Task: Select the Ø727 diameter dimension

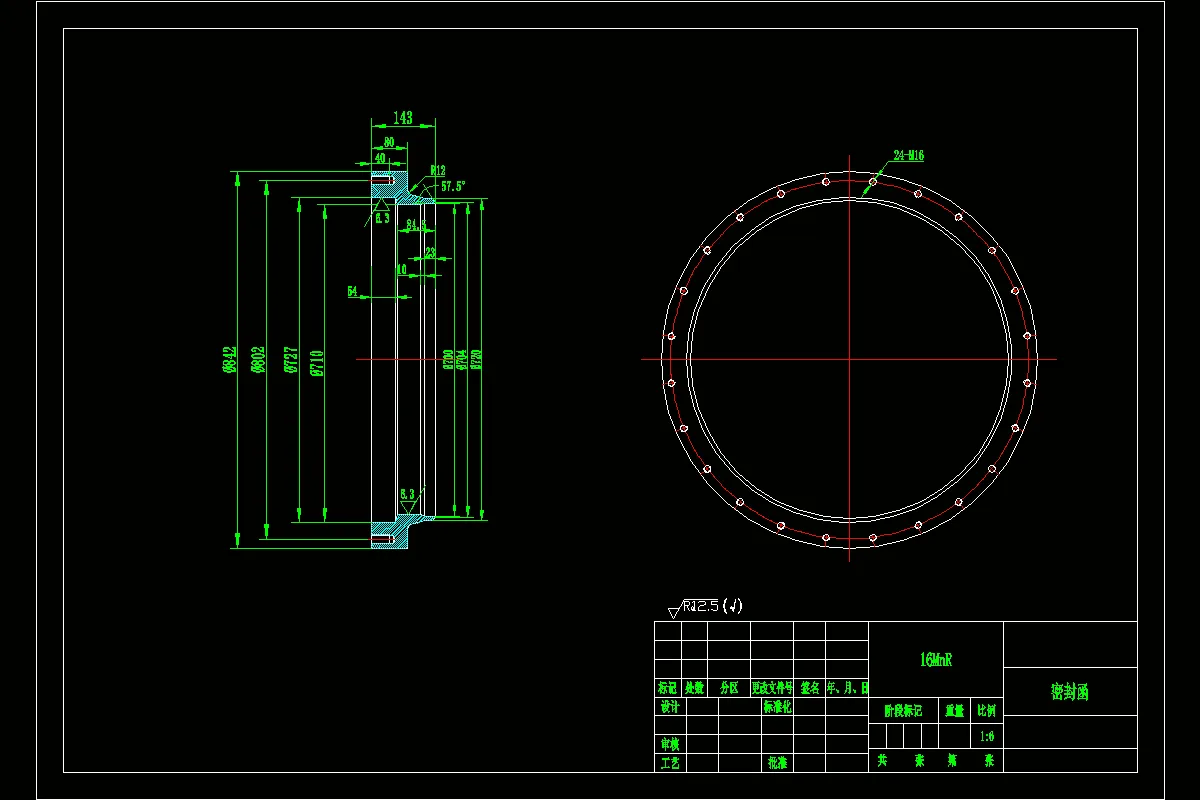Action: tap(290, 360)
